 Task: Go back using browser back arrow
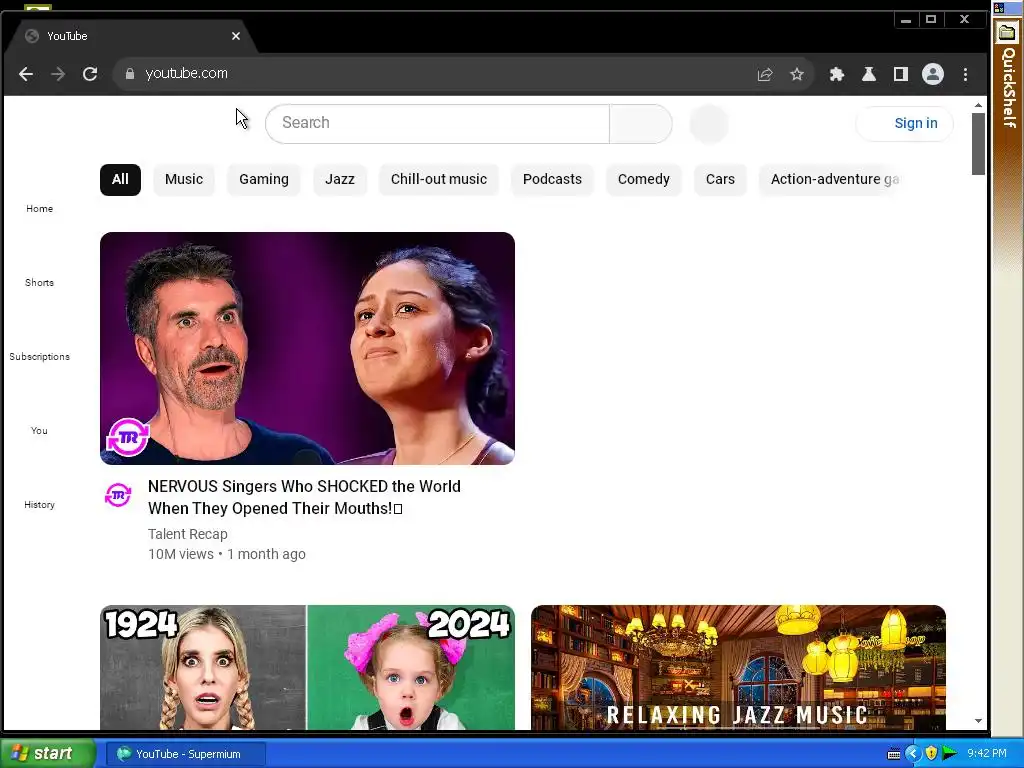coord(25,74)
